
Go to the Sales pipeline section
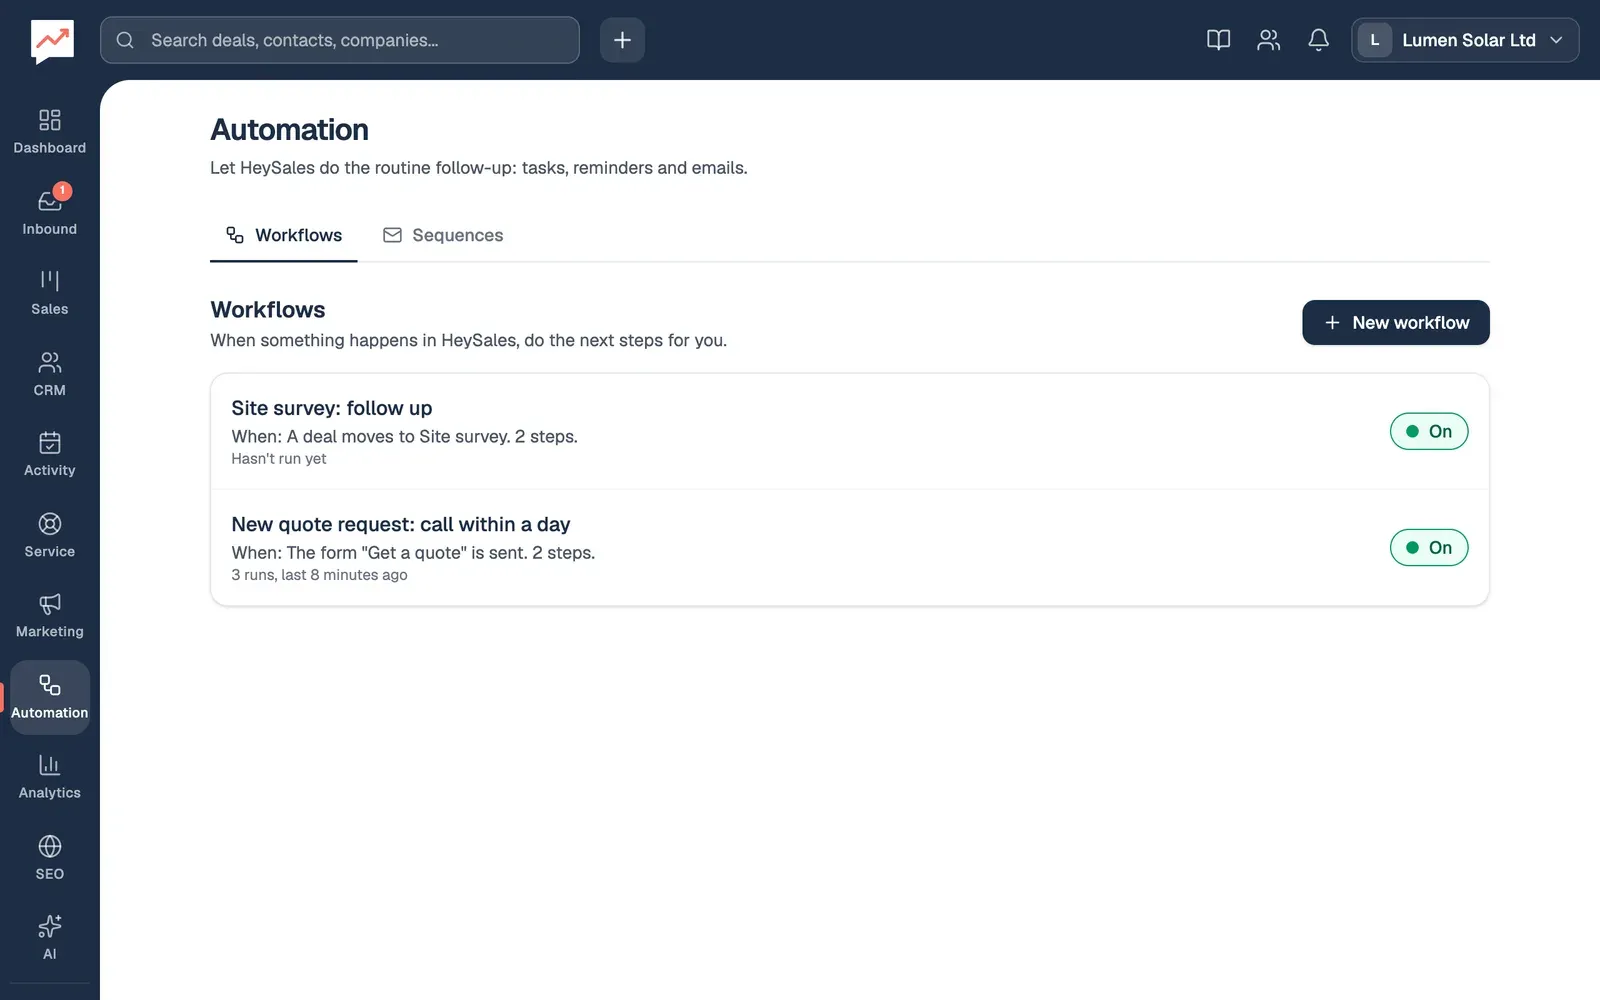click(x=50, y=293)
